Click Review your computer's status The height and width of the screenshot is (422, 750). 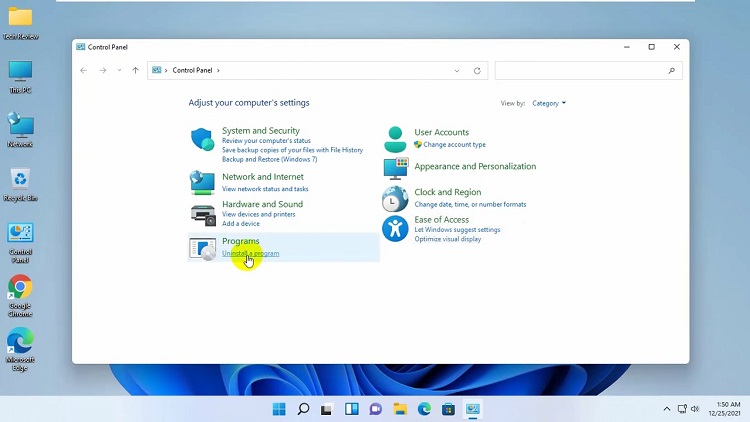pyautogui.click(x=266, y=141)
